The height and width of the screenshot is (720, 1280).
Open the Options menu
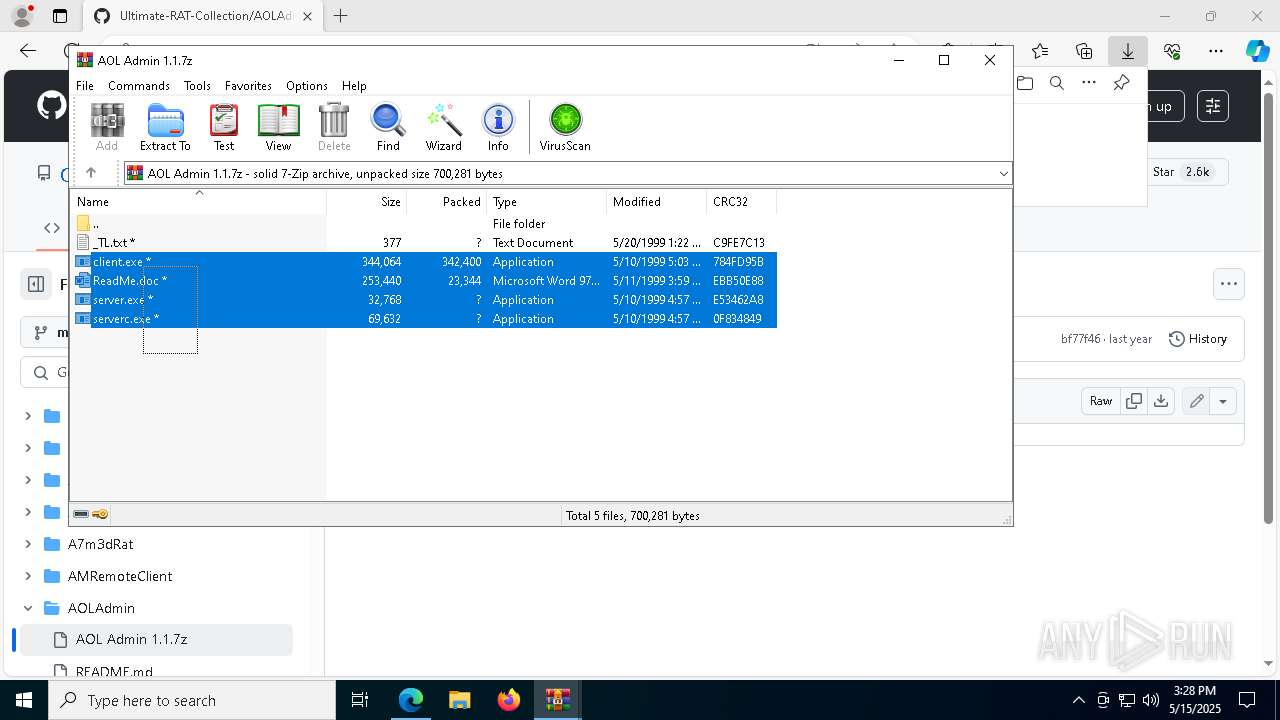click(307, 86)
